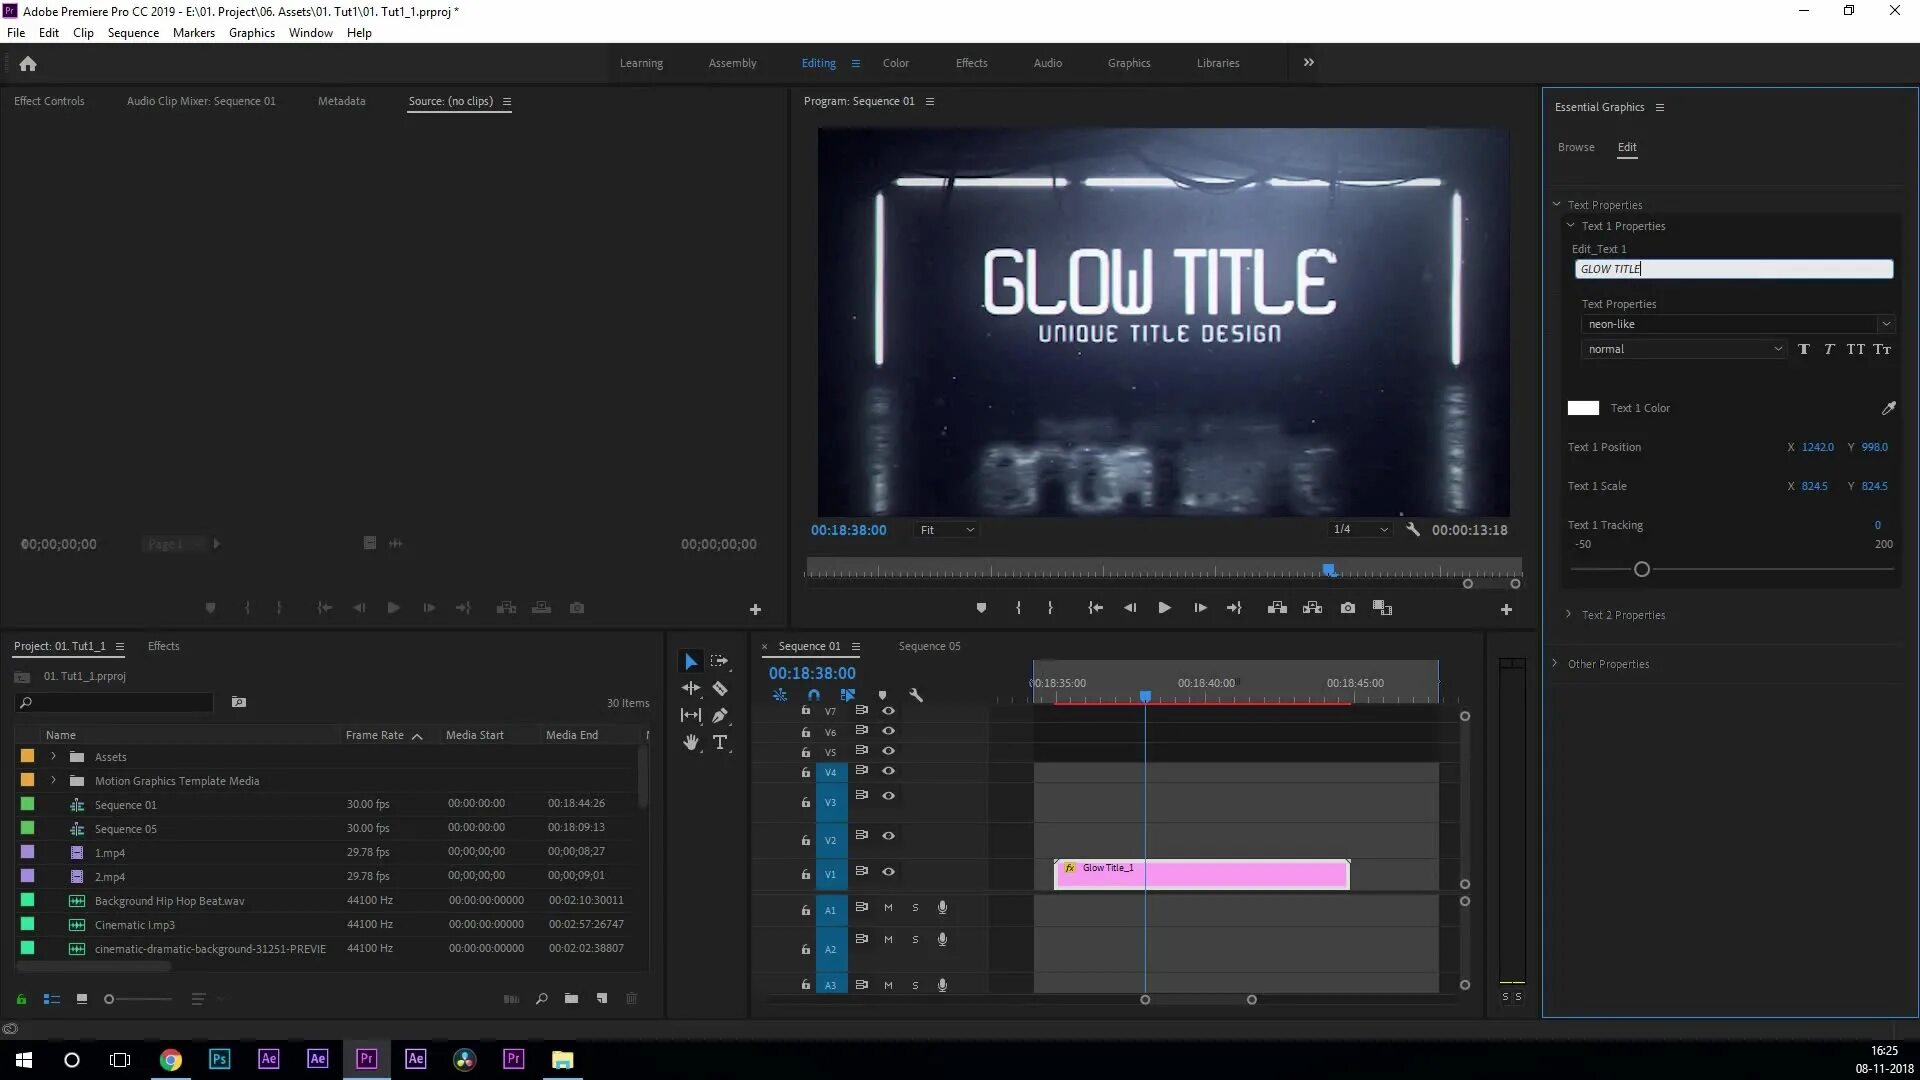This screenshot has width=1920, height=1080.
Task: Hide video track V1 with eye icon
Action: 888,872
